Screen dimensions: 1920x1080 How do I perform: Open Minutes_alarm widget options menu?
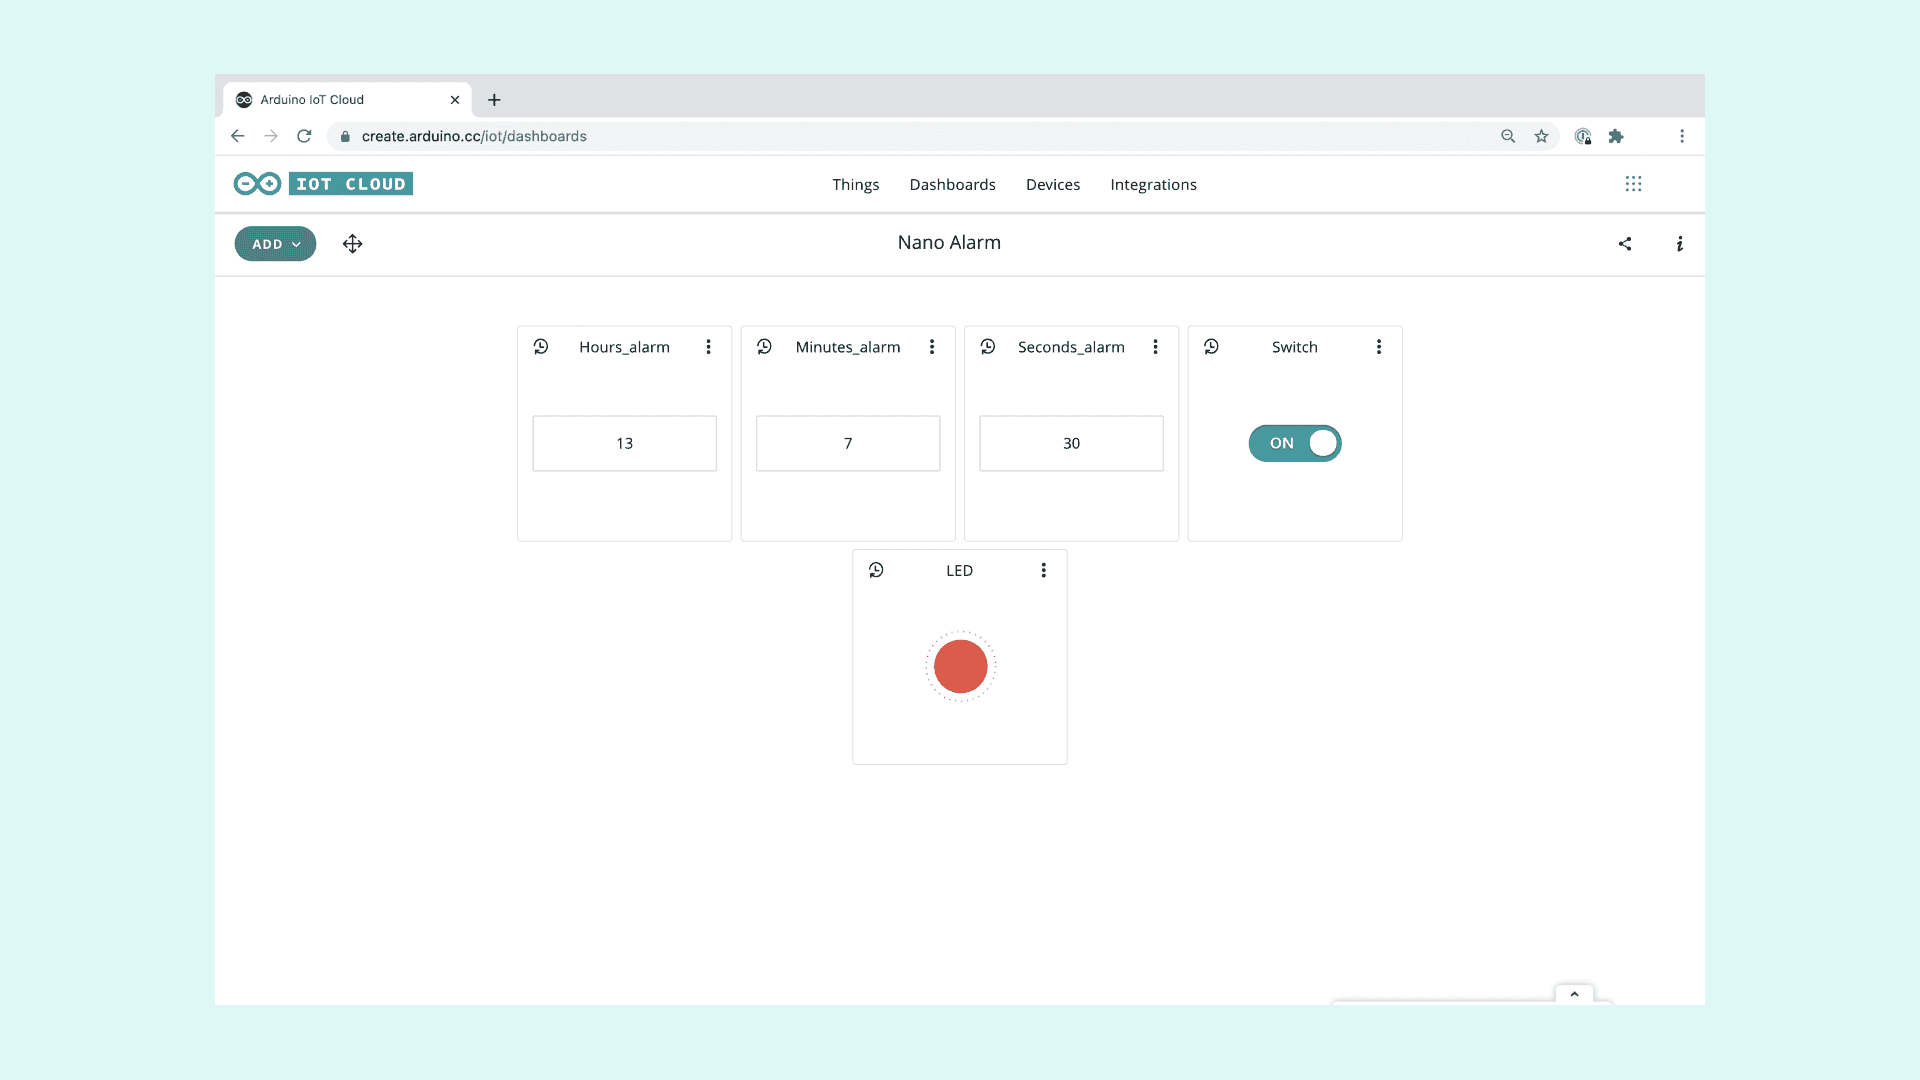click(932, 347)
